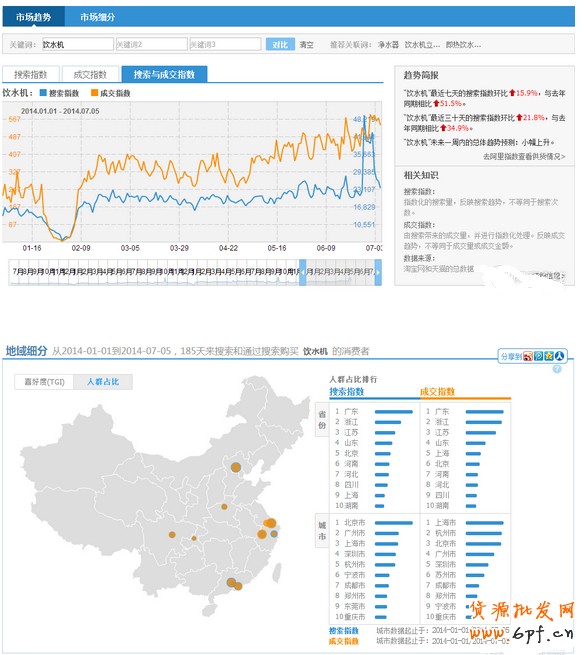The width and height of the screenshot is (584, 655).
Task: Open 去阿里指数查看供货情况 link
Action: tap(524, 156)
